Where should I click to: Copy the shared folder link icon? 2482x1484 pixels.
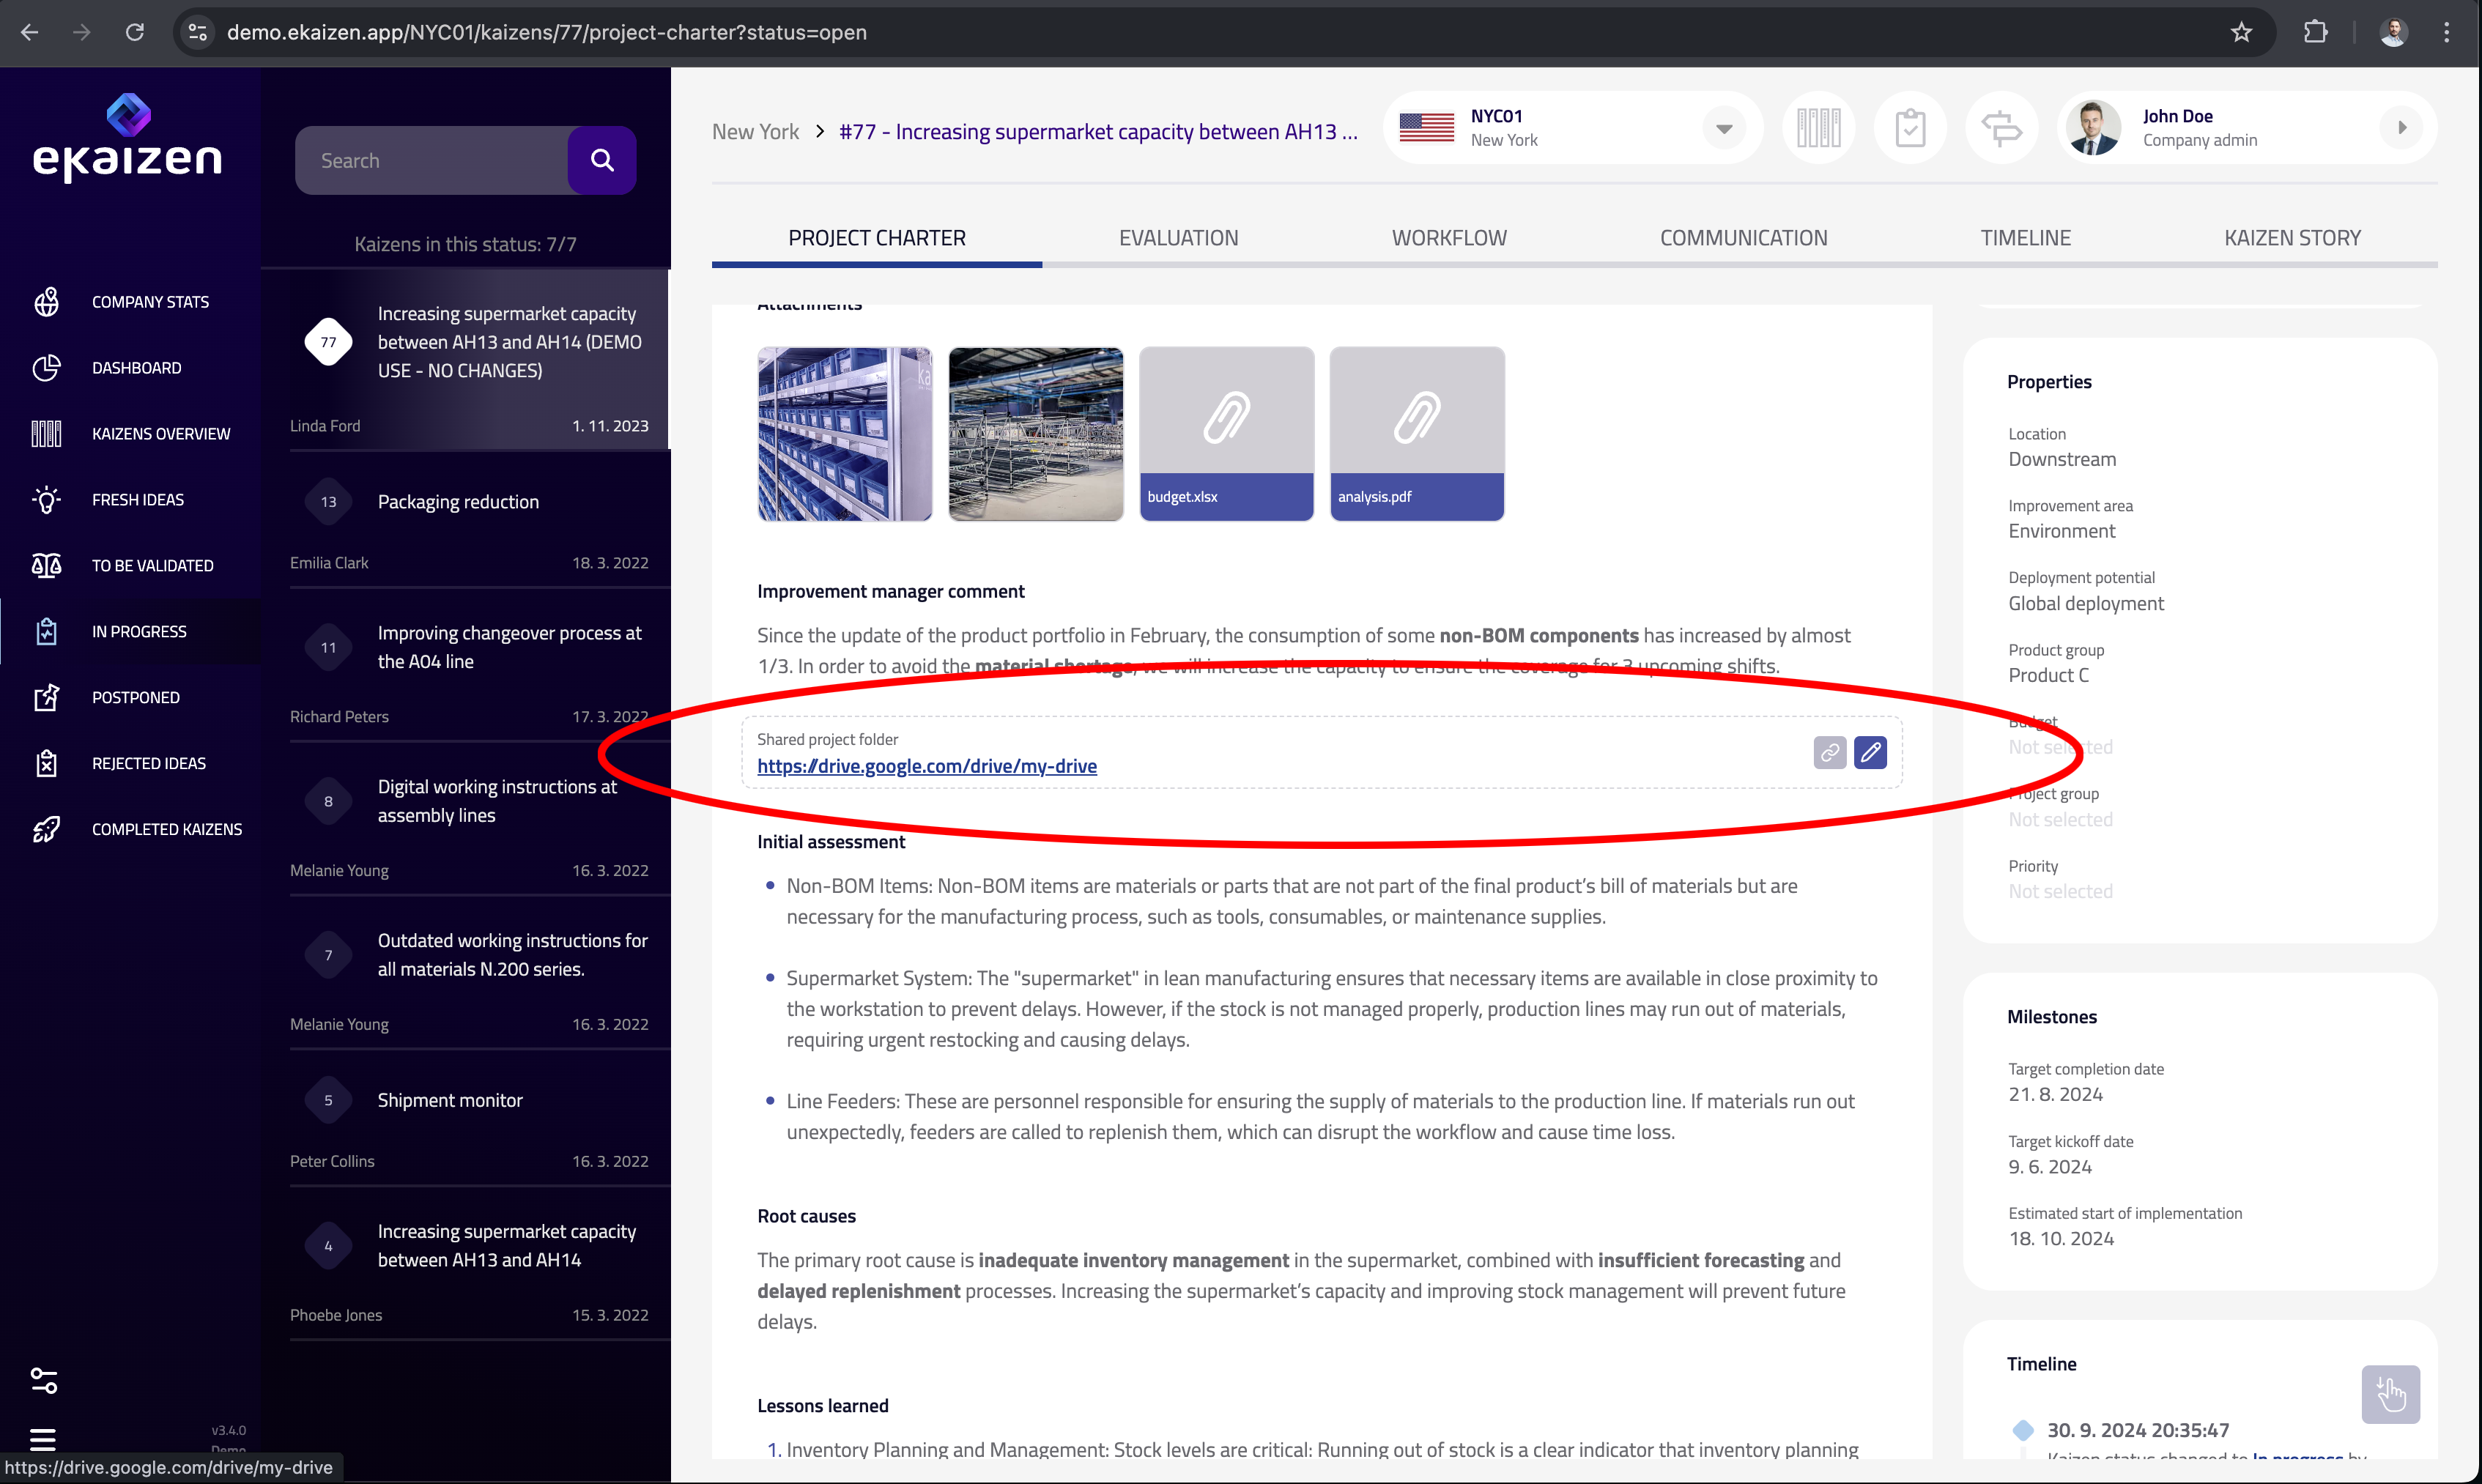pos(1829,752)
